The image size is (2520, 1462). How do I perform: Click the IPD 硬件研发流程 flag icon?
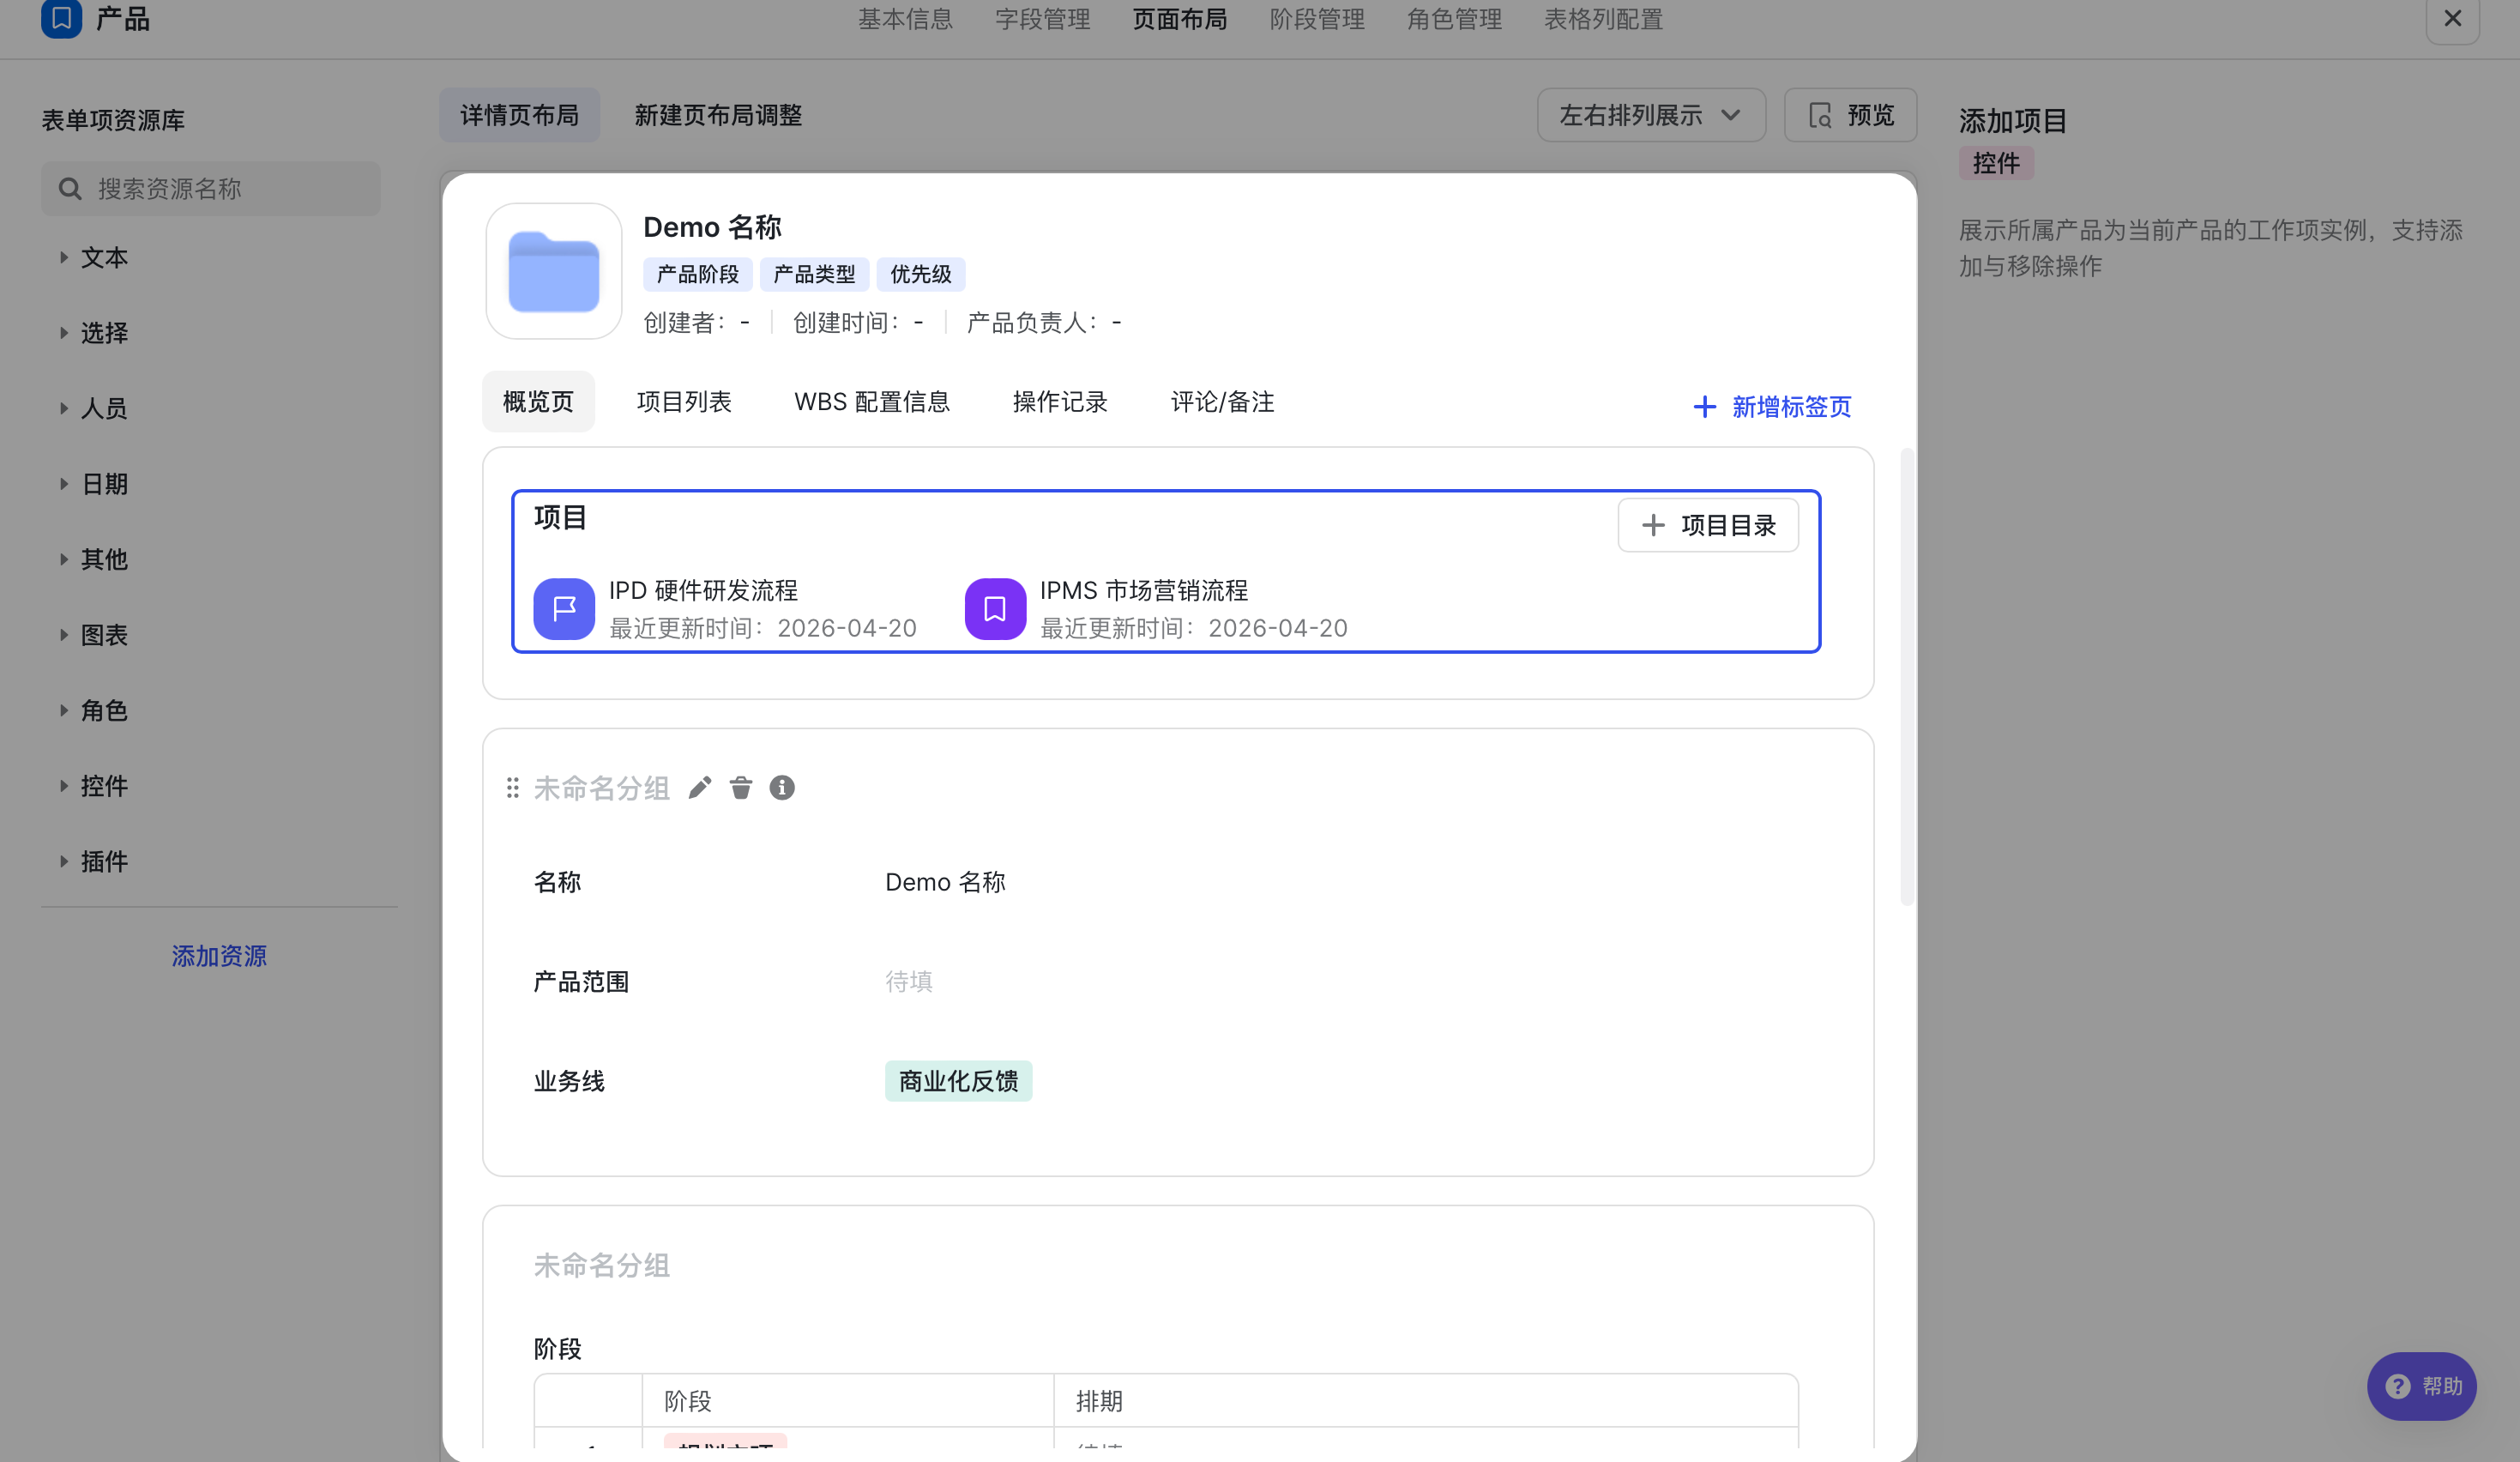564,608
